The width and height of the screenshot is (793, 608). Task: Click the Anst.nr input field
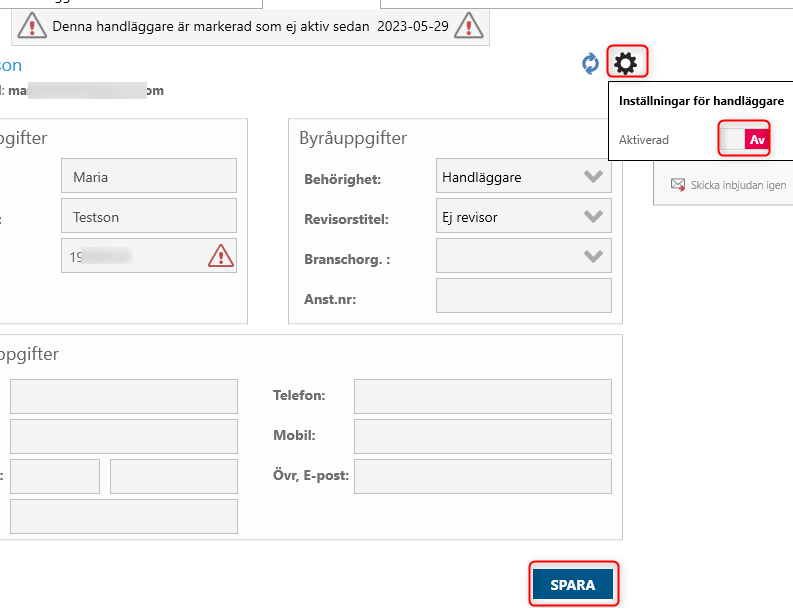(523, 296)
